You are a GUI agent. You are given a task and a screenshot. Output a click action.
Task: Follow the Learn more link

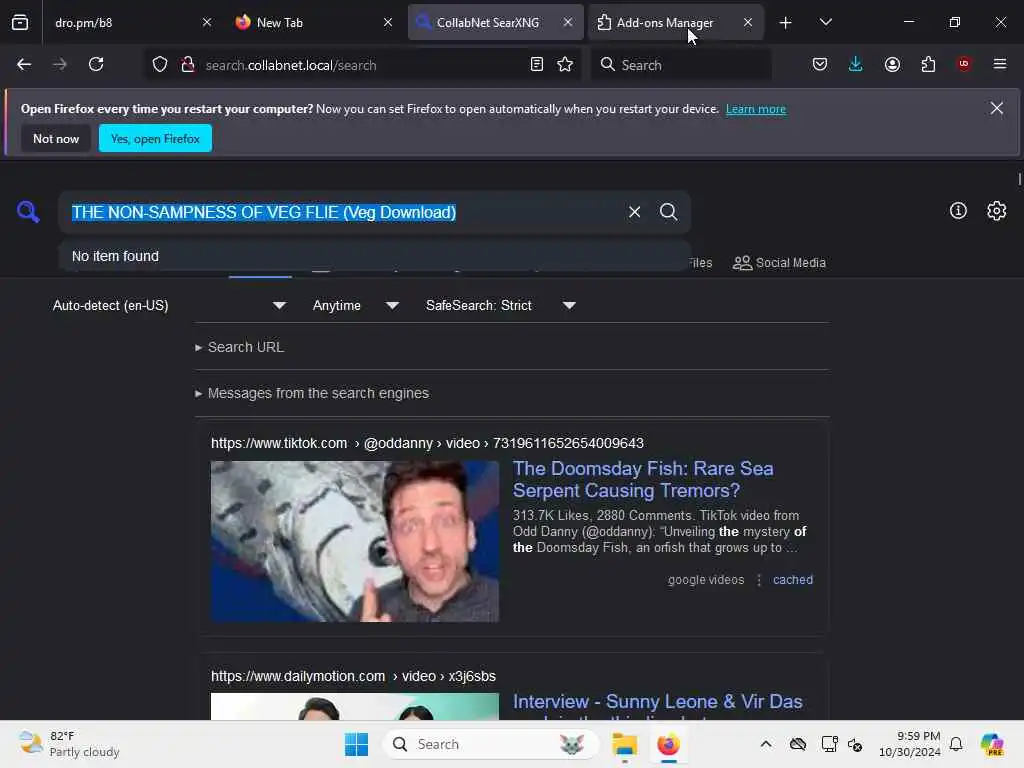point(756,109)
